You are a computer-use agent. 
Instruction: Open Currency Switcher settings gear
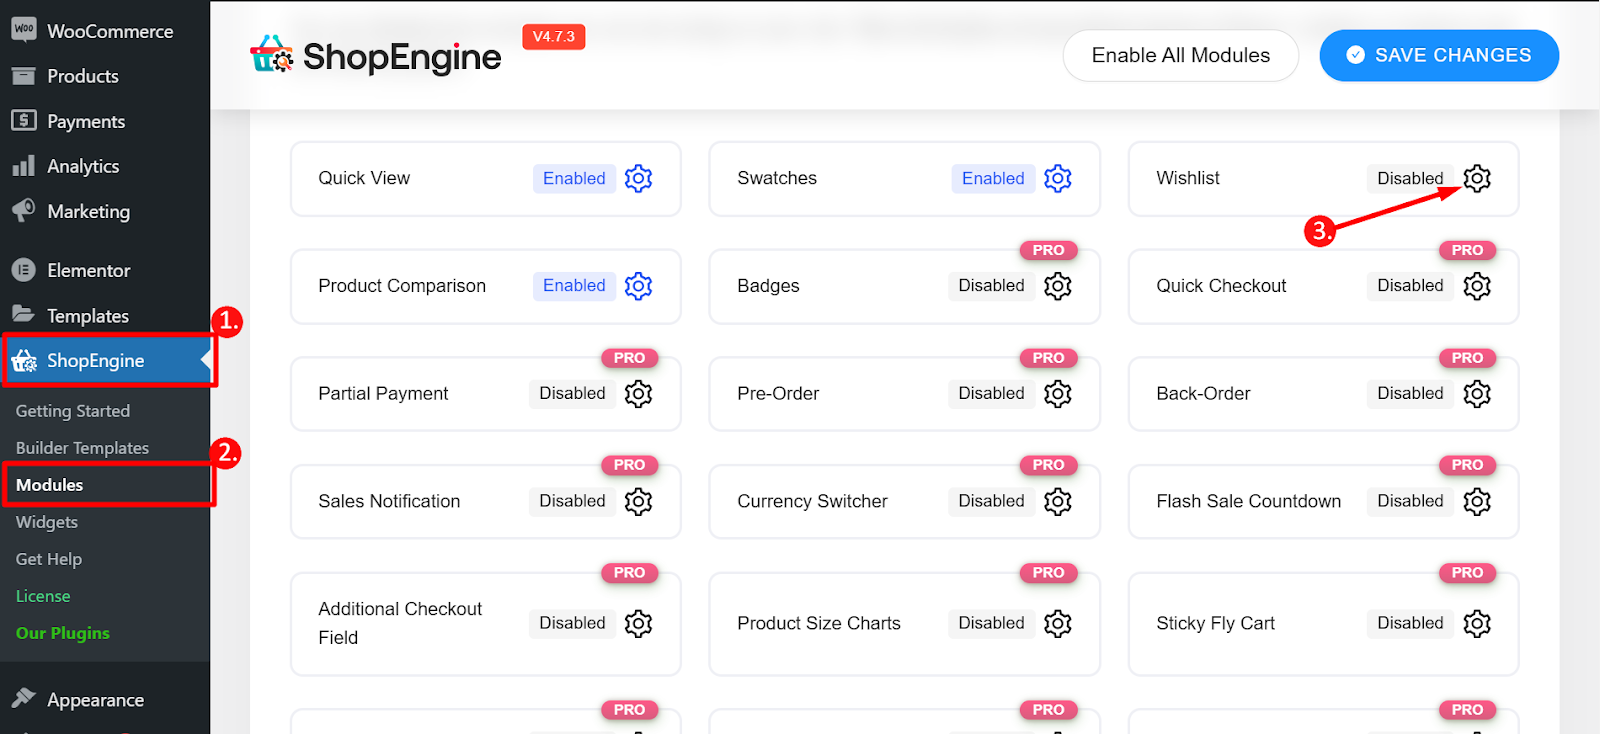(x=1057, y=501)
